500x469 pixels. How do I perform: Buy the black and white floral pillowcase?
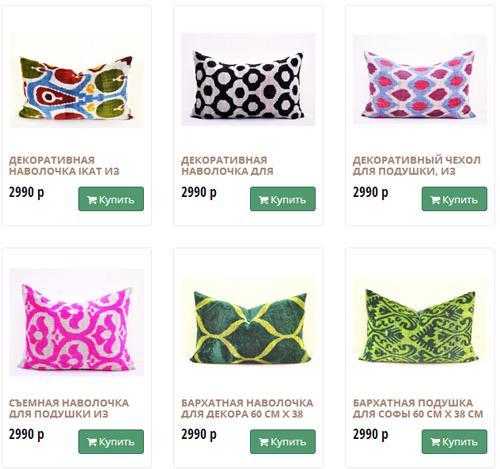point(283,199)
